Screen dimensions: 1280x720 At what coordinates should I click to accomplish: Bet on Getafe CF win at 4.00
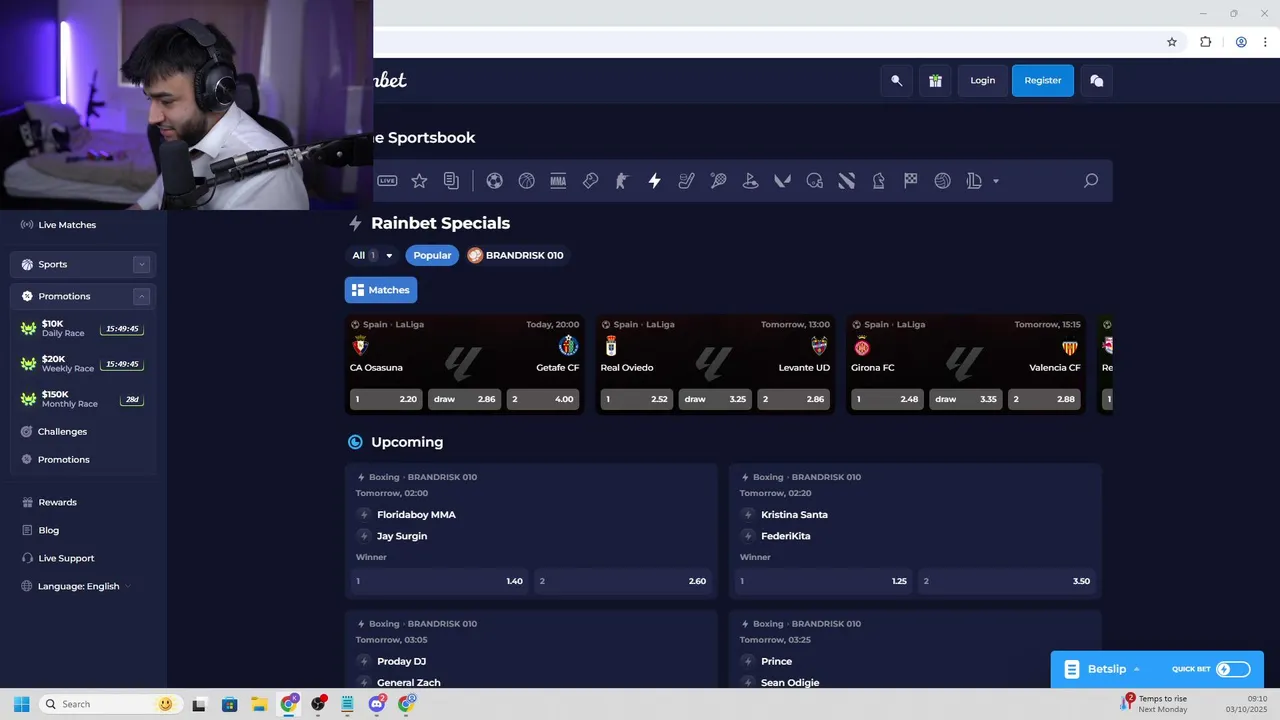coord(543,399)
